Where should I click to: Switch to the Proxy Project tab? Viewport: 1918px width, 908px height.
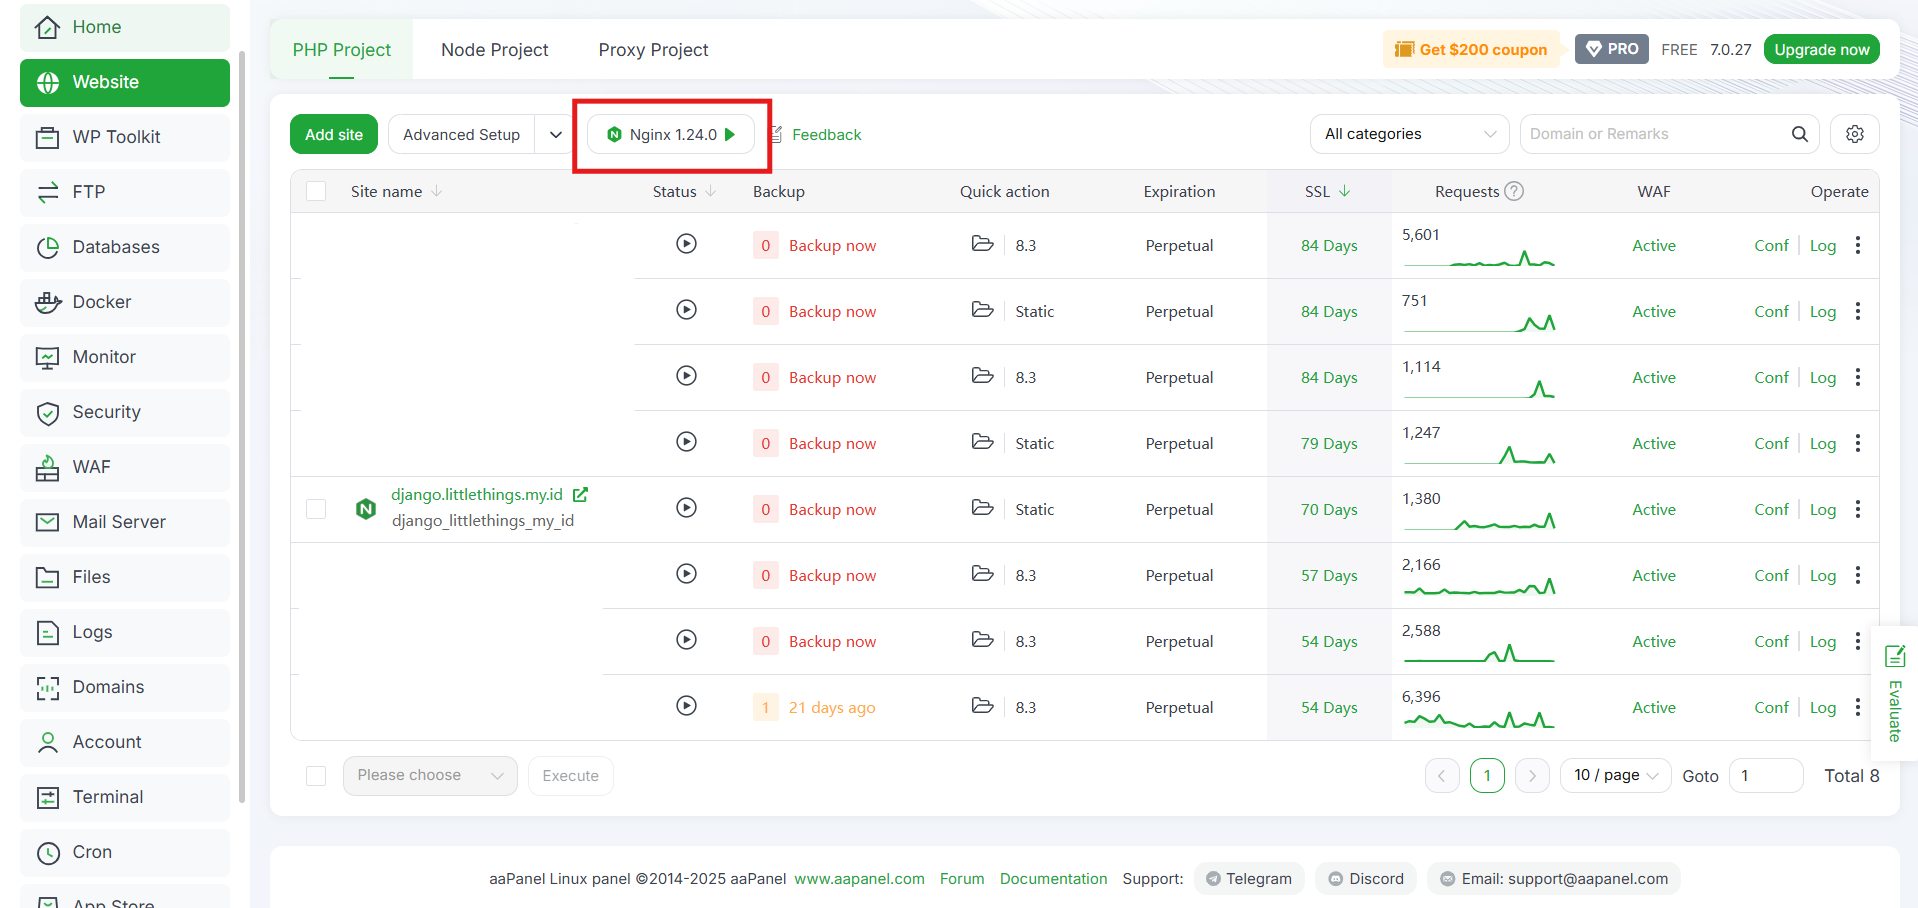(x=653, y=50)
